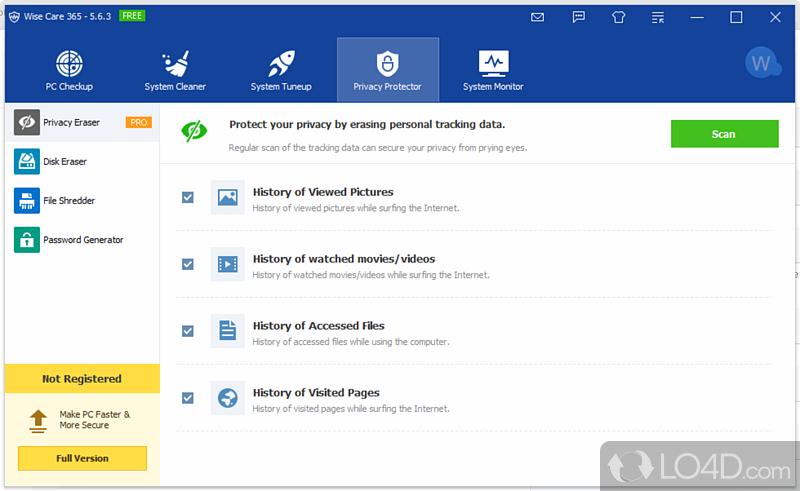Open the title bar menu dropdown icon
Screen dimensions: 800x491
click(656, 17)
